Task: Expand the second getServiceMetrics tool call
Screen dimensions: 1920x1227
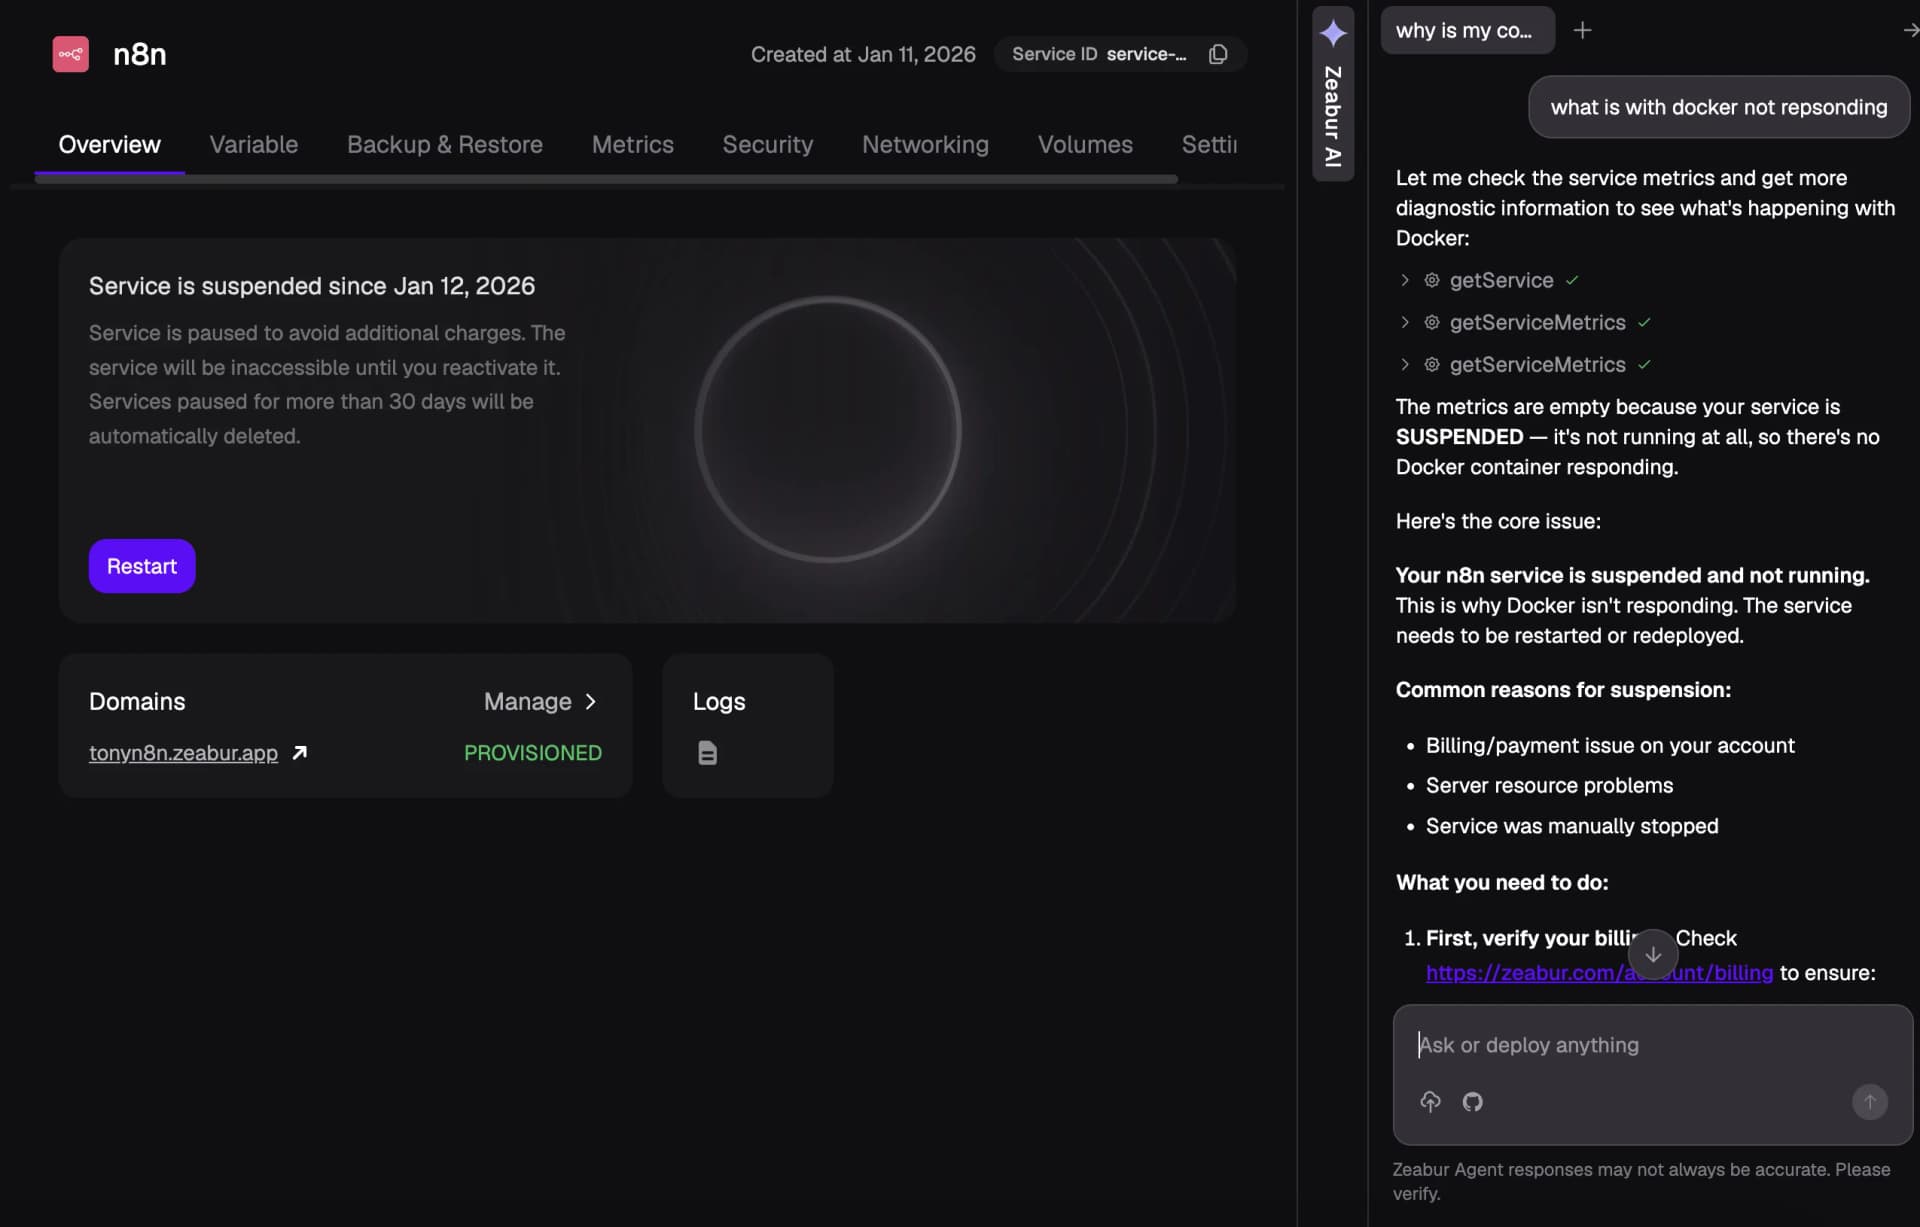Action: (x=1405, y=364)
